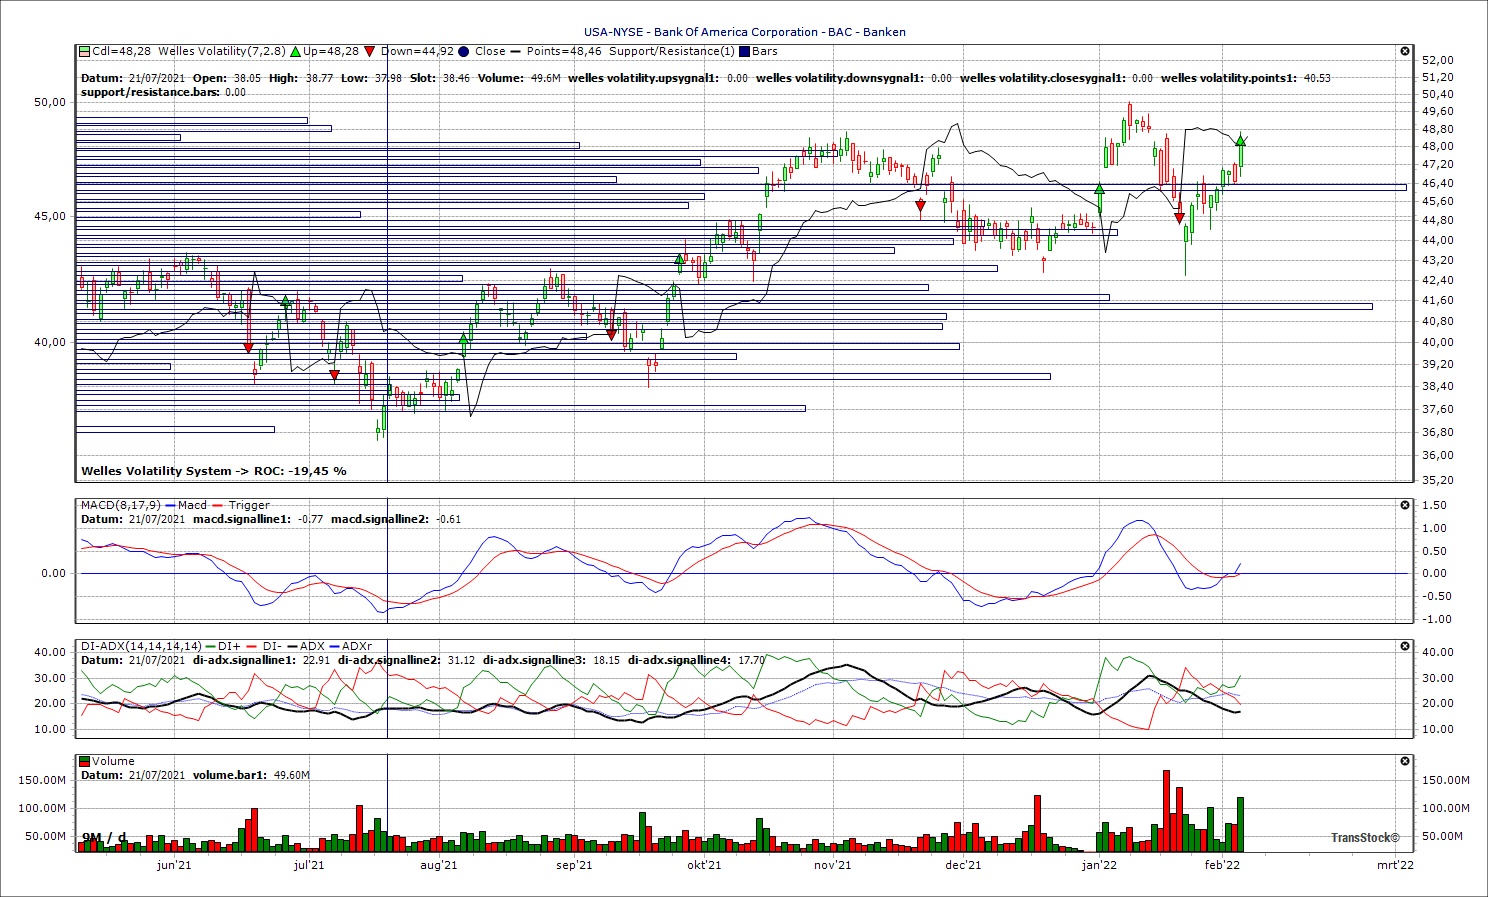Click the TransStock copyright label

click(x=1365, y=838)
